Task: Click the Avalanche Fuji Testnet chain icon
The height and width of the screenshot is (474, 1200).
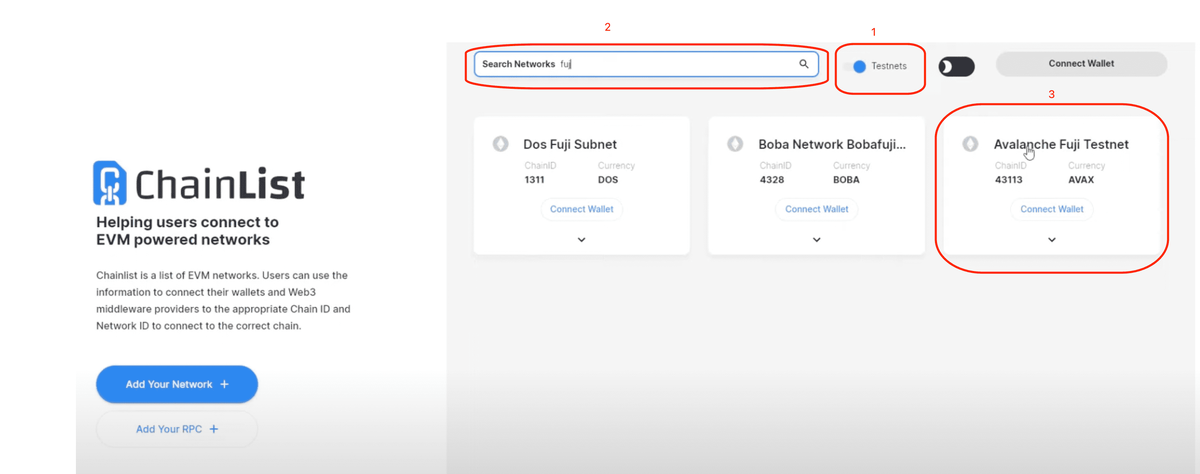Action: pos(970,144)
